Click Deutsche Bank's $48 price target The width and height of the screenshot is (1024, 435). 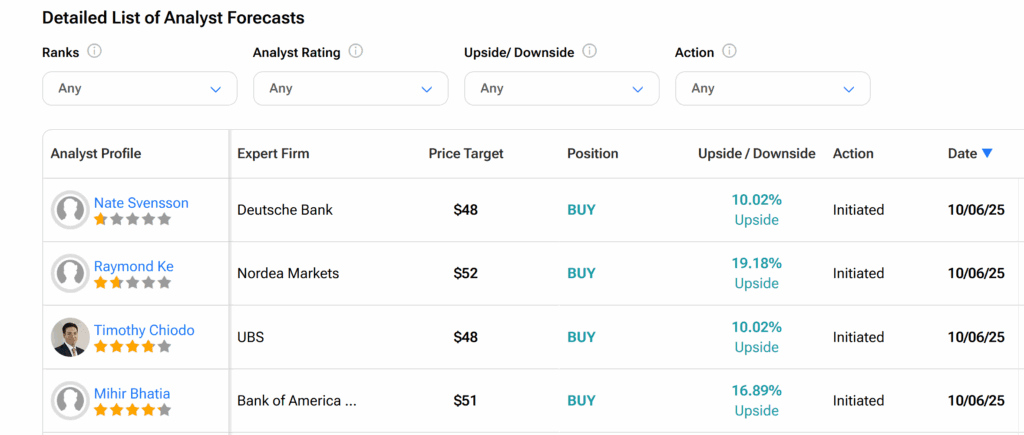pos(466,210)
